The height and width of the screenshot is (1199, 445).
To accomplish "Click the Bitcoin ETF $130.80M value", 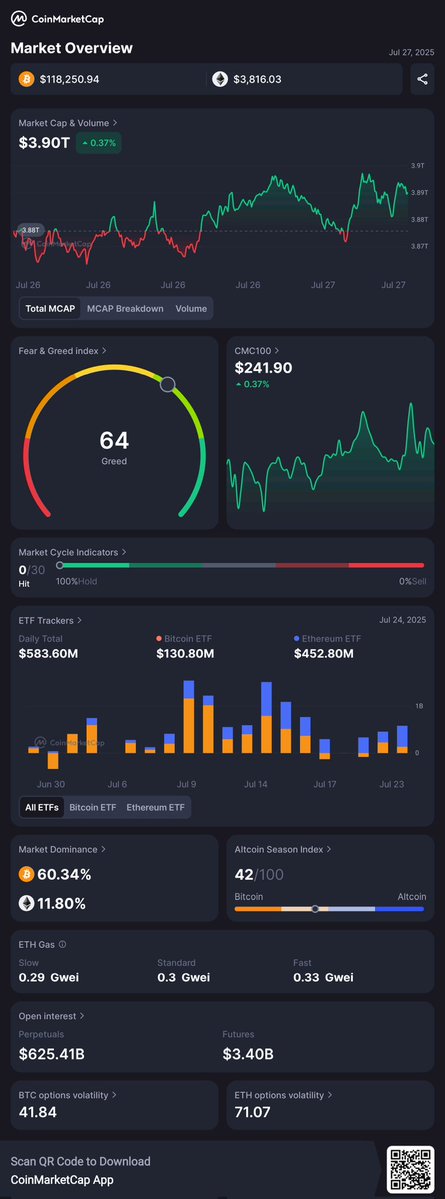I will coord(185,654).
